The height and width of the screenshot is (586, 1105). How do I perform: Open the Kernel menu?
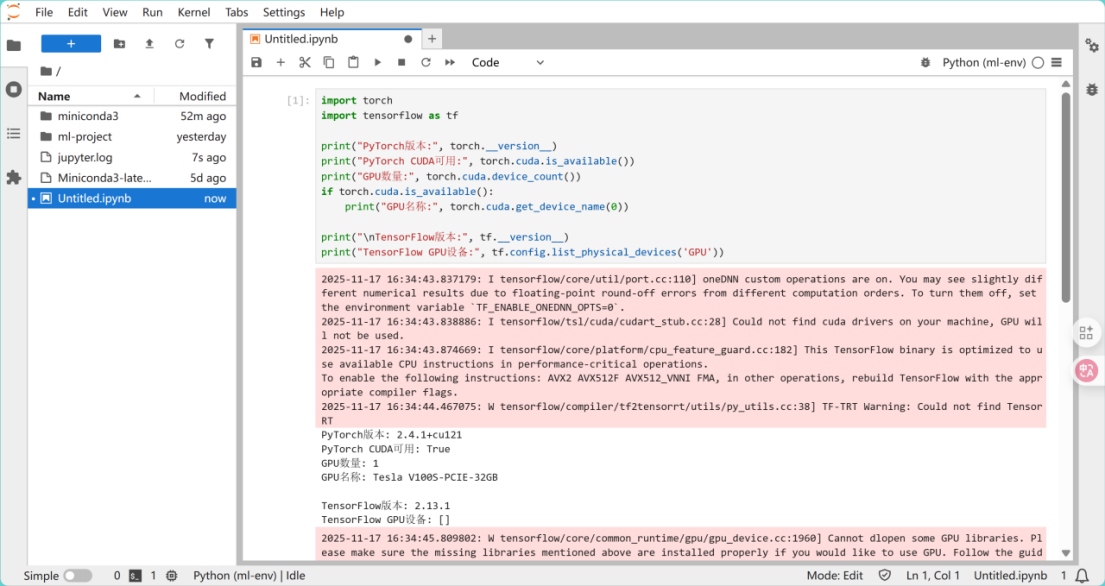193,12
